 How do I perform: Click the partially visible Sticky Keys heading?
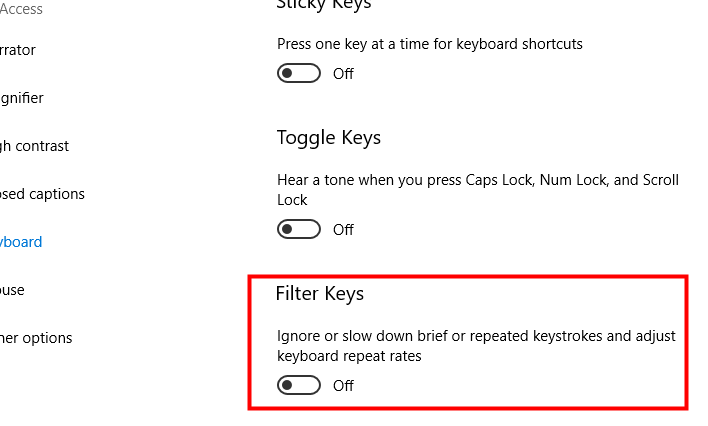323,5
